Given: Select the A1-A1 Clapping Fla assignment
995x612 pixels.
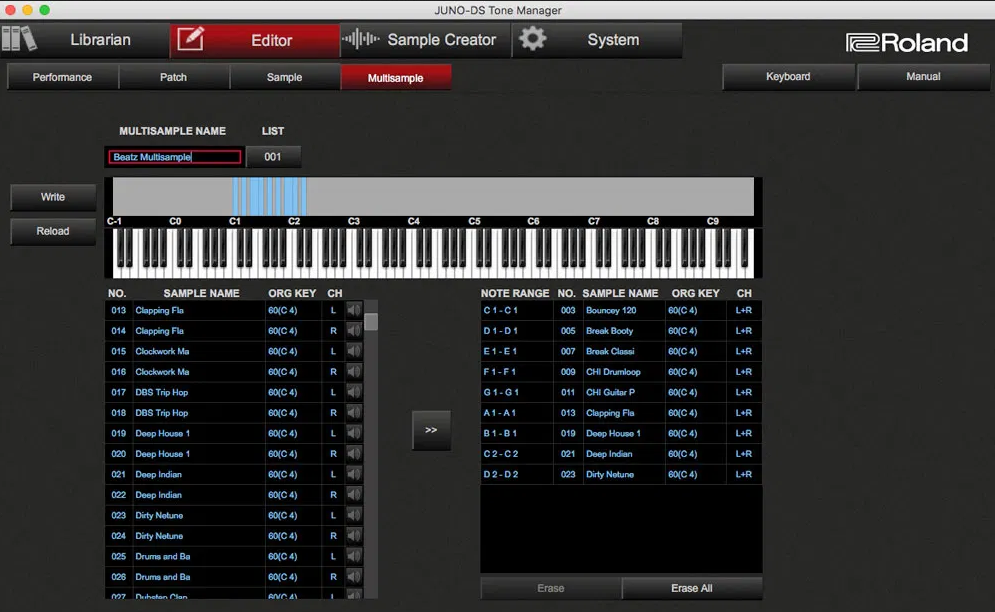Looking at the screenshot, I should pos(621,413).
